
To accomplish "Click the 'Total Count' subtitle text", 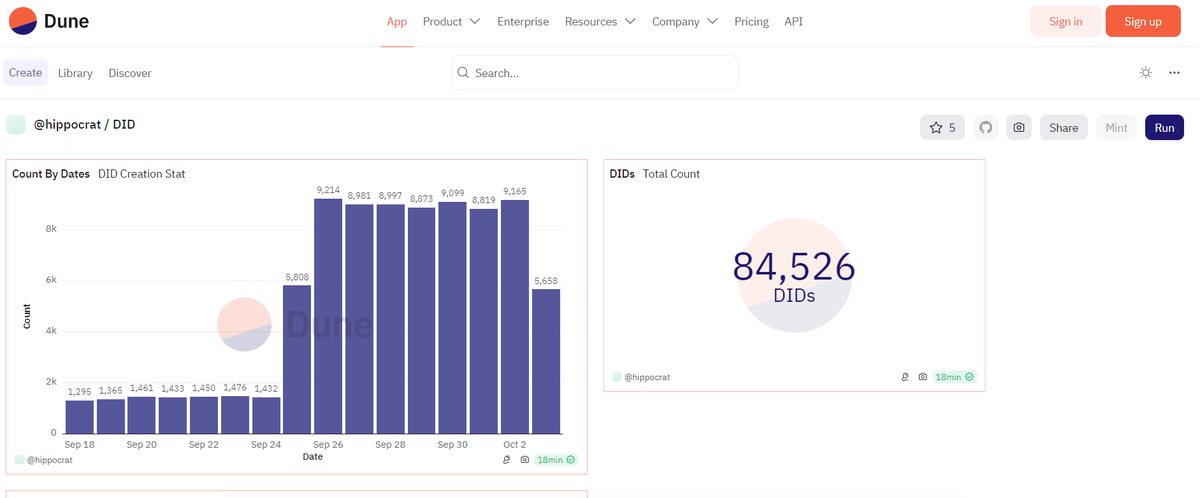I will pos(671,174).
